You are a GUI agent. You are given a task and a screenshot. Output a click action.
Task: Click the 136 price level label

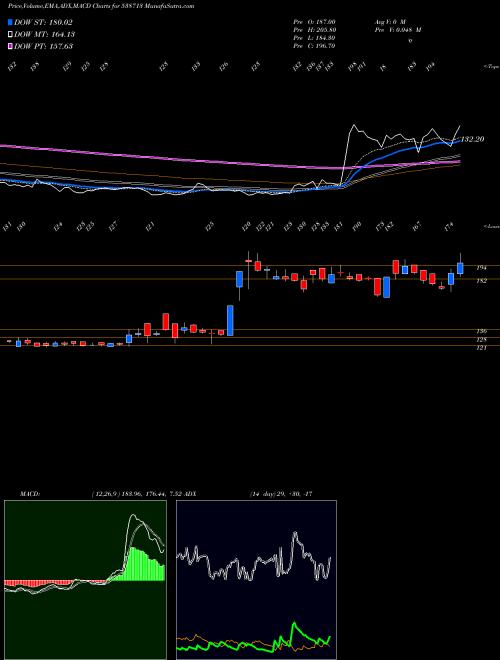point(481,331)
